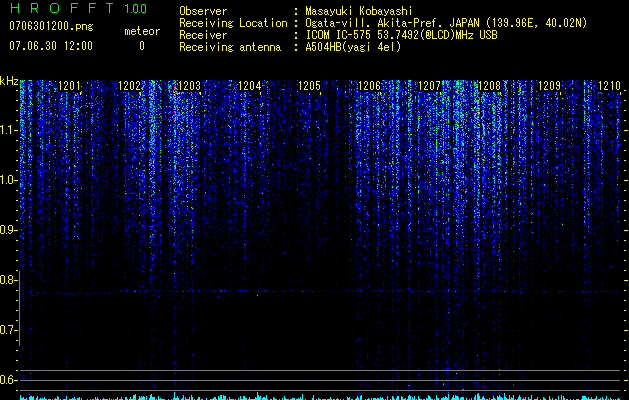This screenshot has height=400, width=629.
Task: Click the 1202 time marker
Action: (130, 85)
